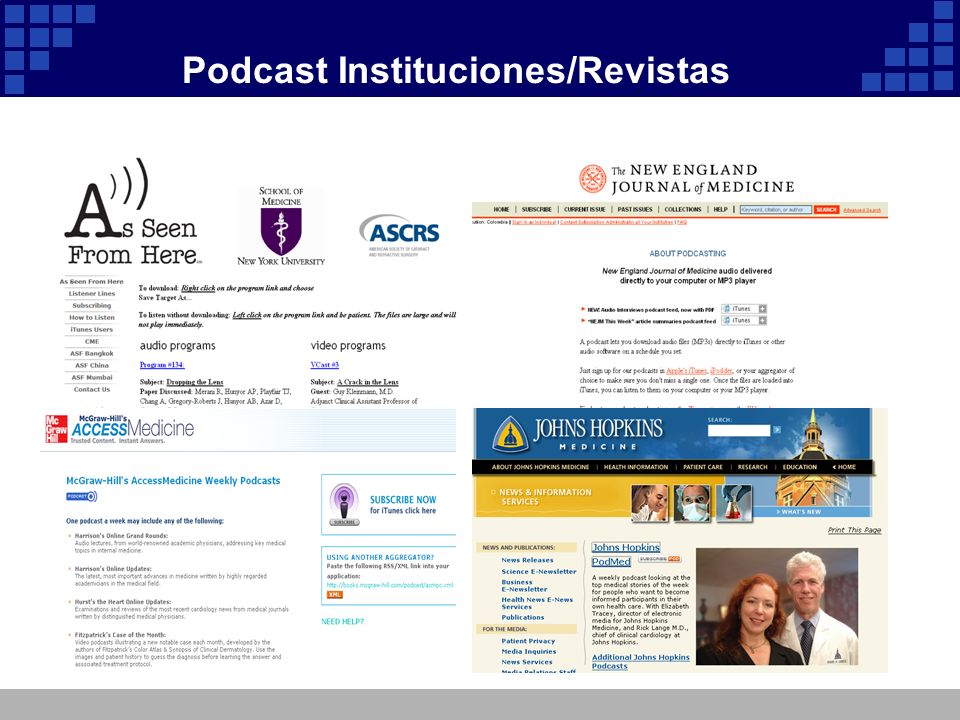
Task: Open Media Inquiries link
Action: (528, 652)
